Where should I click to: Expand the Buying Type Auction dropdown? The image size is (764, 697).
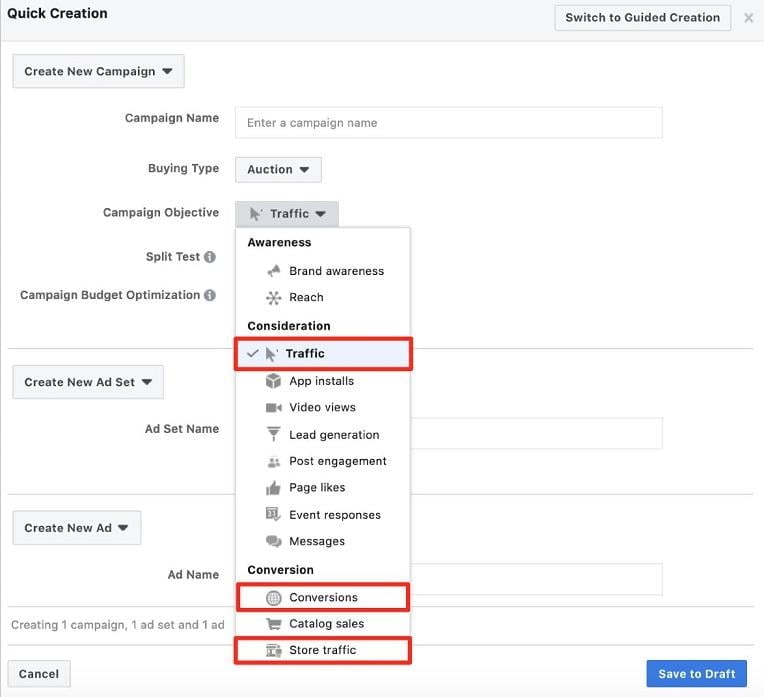point(278,170)
